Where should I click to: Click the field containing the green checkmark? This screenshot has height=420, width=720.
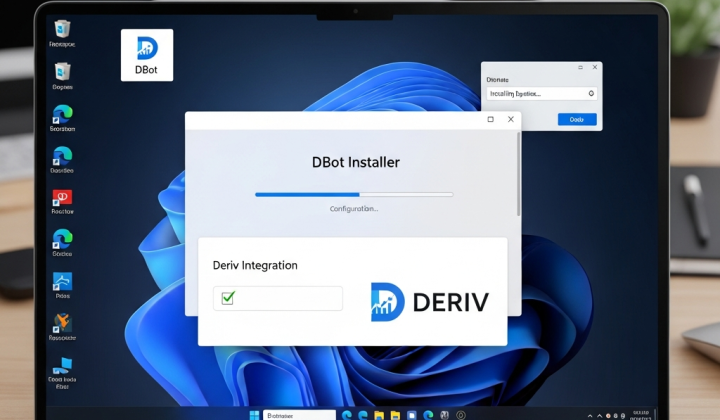278,298
